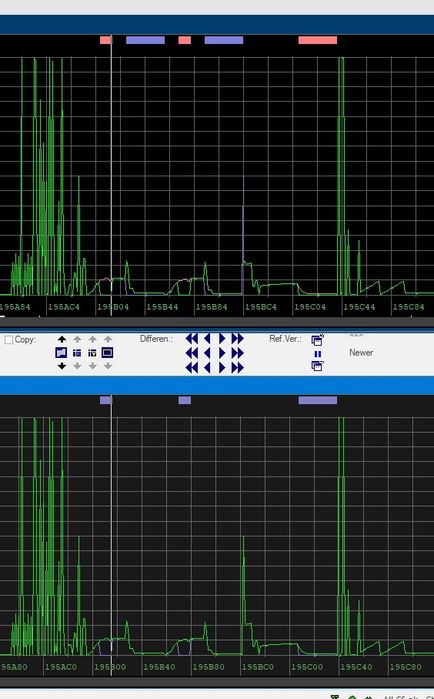Image resolution: width=434 pixels, height=699 pixels.
Task: Click the lower Ref.Ver. window icon
Action: [x=317, y=366]
